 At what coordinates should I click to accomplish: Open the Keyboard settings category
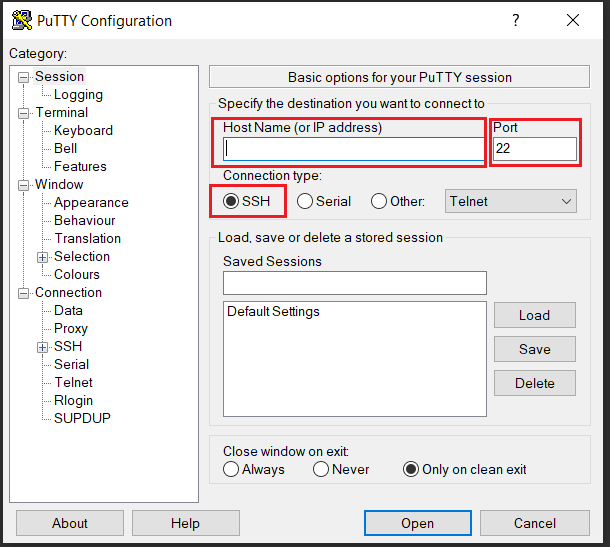click(83, 130)
